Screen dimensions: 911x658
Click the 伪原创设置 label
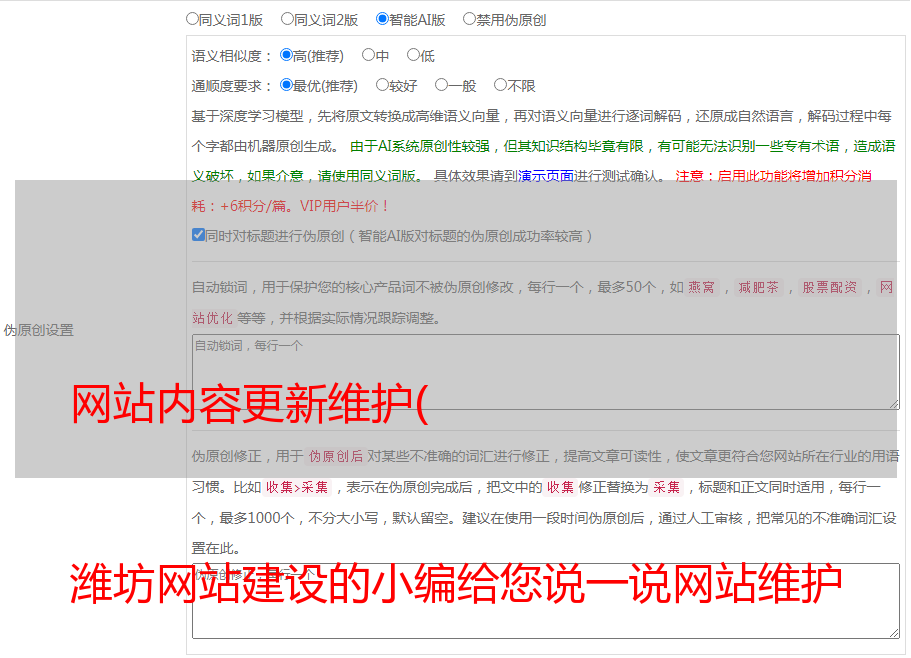point(39,330)
